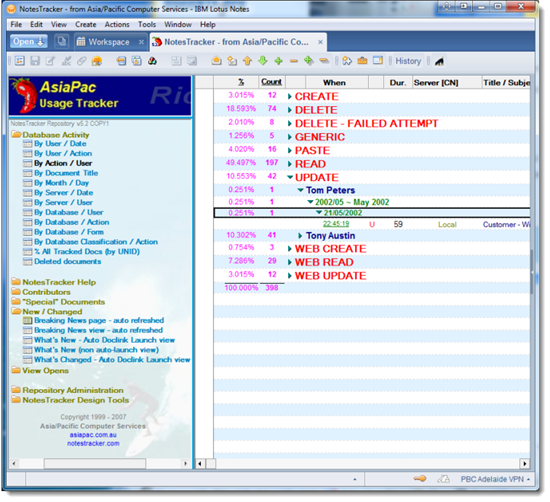Screen dimensions: 550x502
Task: Switch to the Workspace tab
Action: click(x=109, y=42)
